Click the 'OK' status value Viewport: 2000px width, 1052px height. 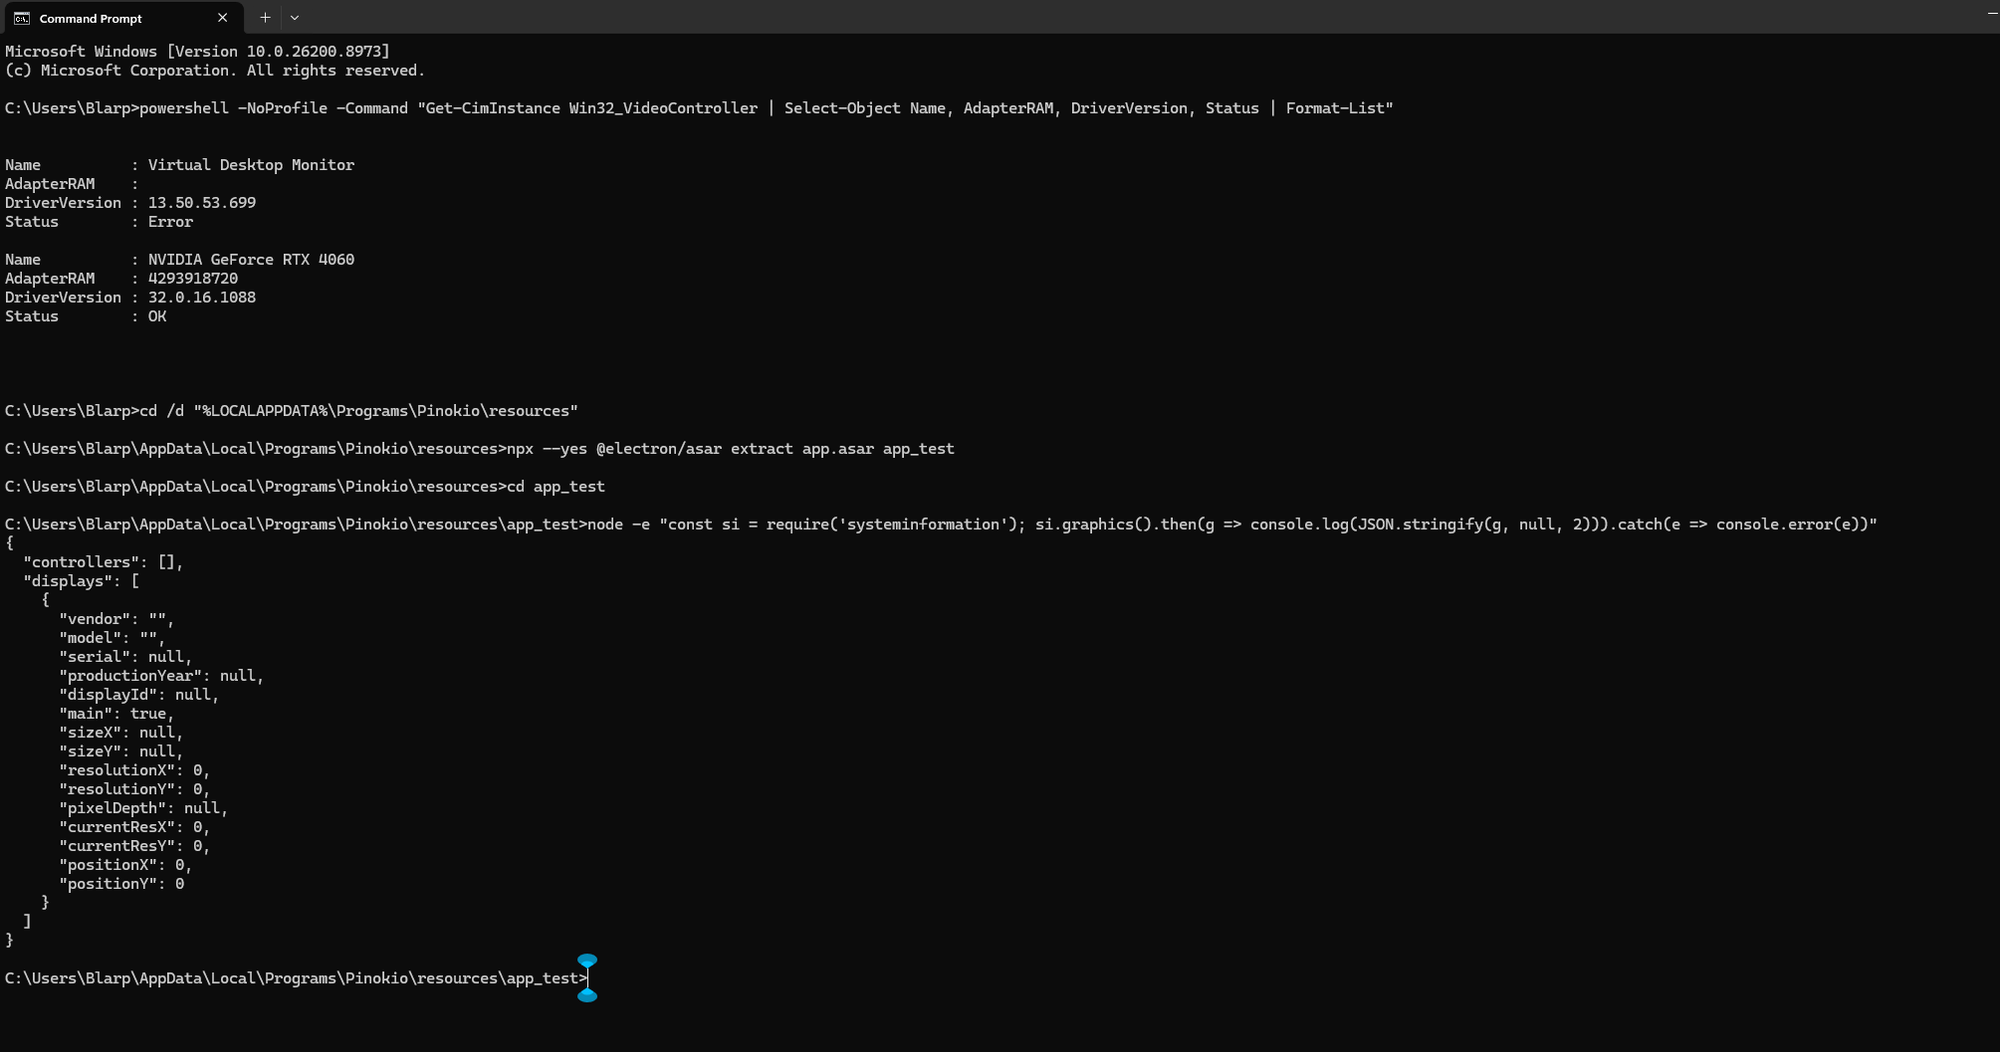157,317
